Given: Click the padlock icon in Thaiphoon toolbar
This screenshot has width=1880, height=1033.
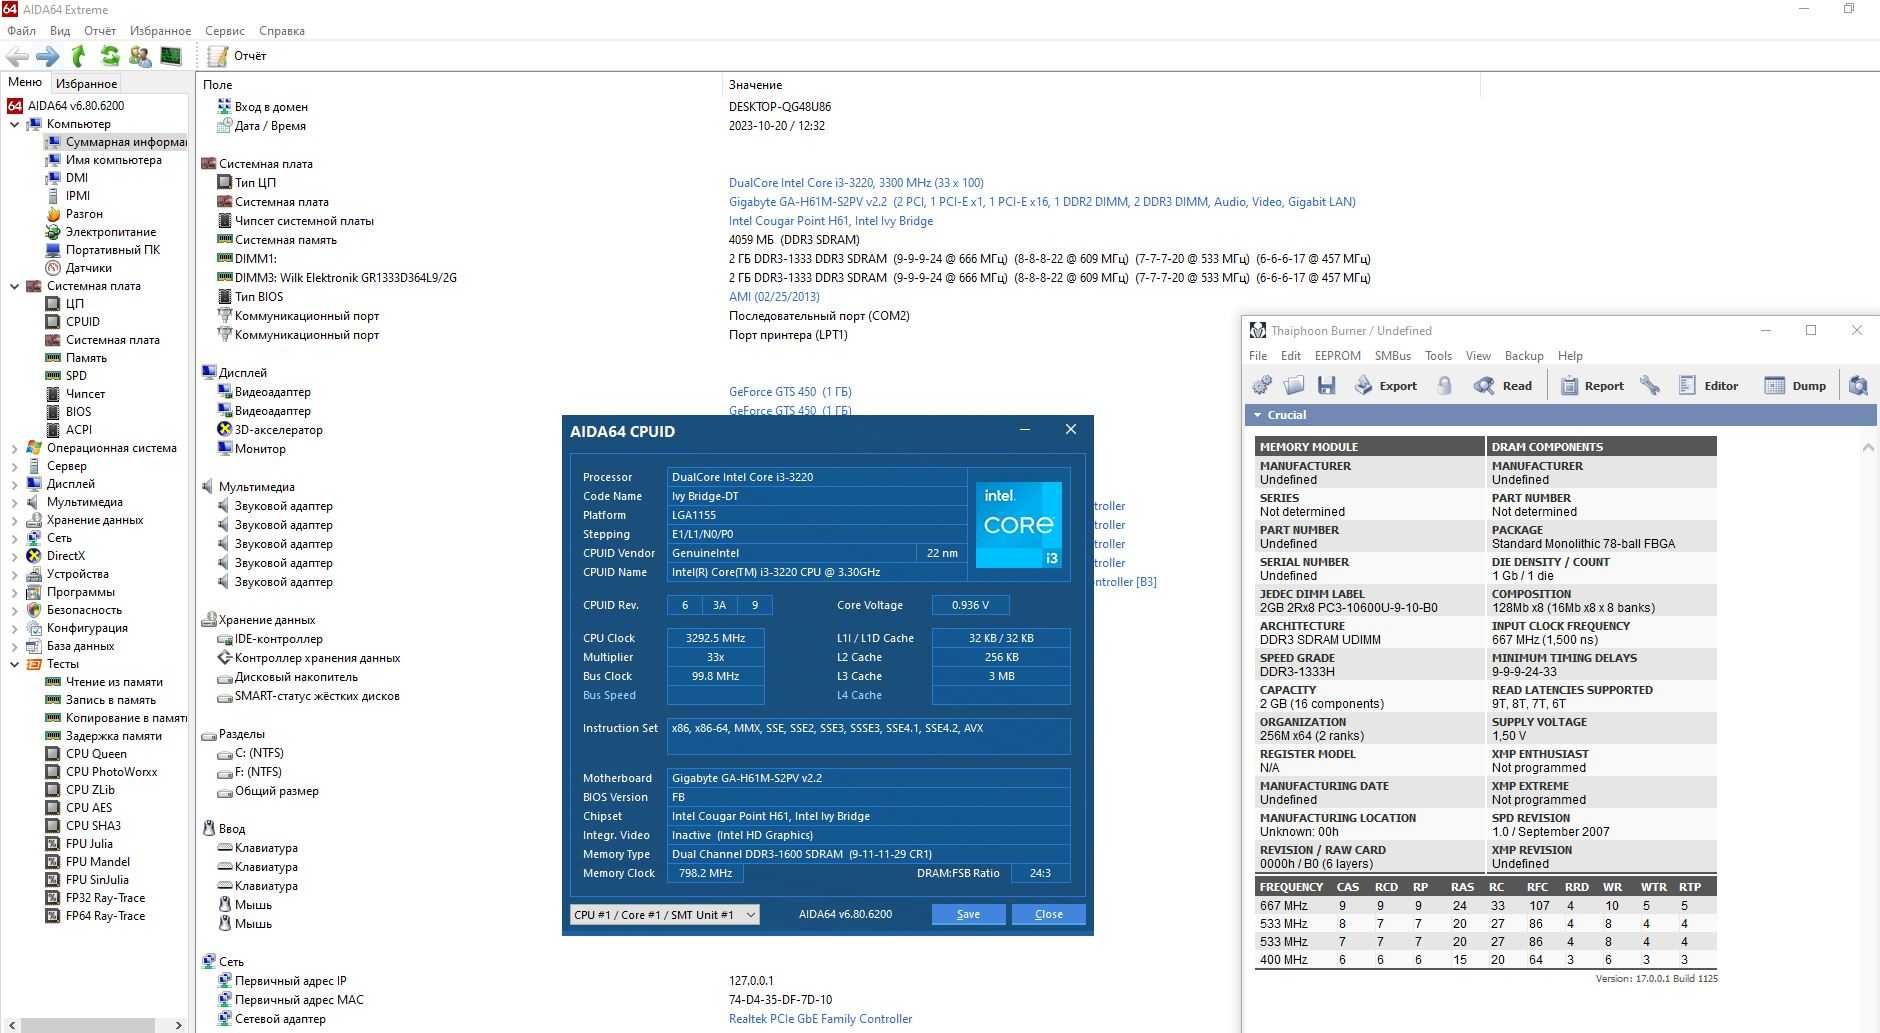Looking at the screenshot, I should pos(1445,386).
